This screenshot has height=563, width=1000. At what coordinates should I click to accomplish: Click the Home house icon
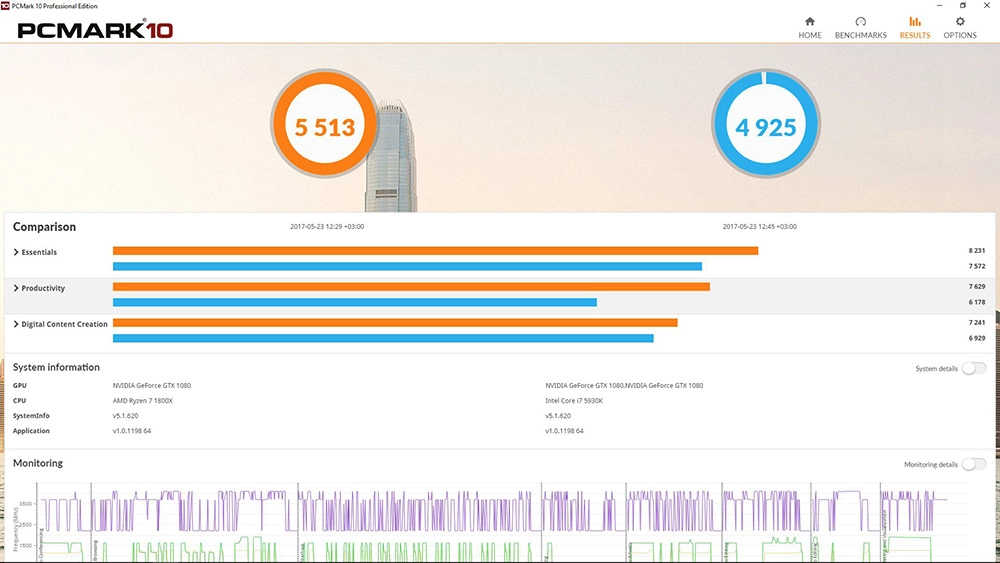click(810, 22)
